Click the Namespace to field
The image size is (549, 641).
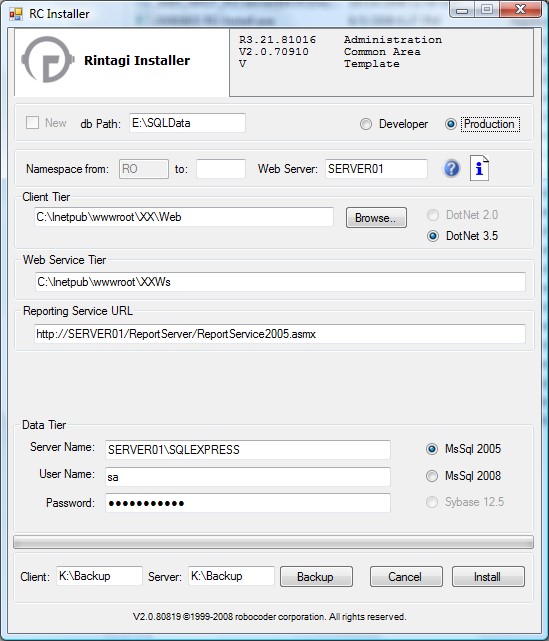221,169
